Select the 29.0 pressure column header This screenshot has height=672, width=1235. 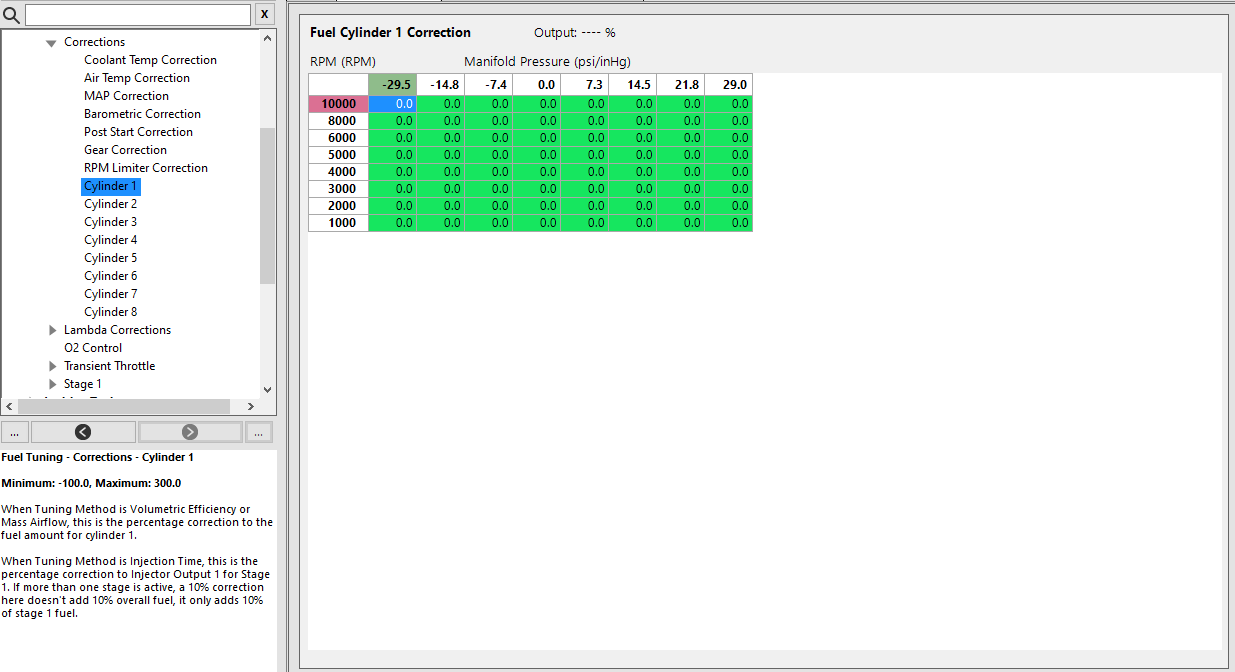pos(729,85)
